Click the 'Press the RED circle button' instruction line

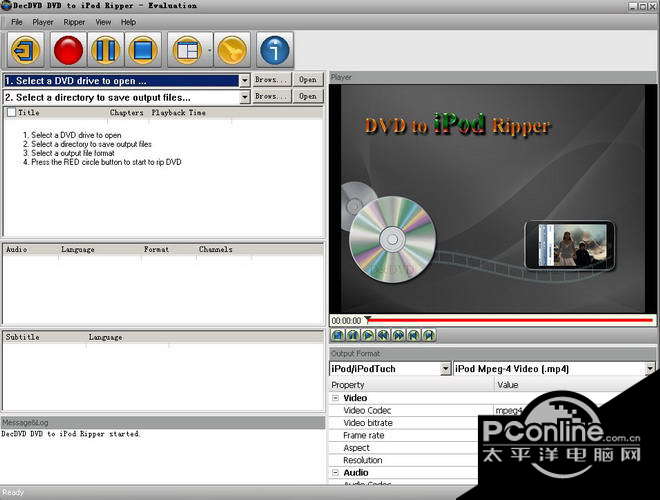[102, 162]
